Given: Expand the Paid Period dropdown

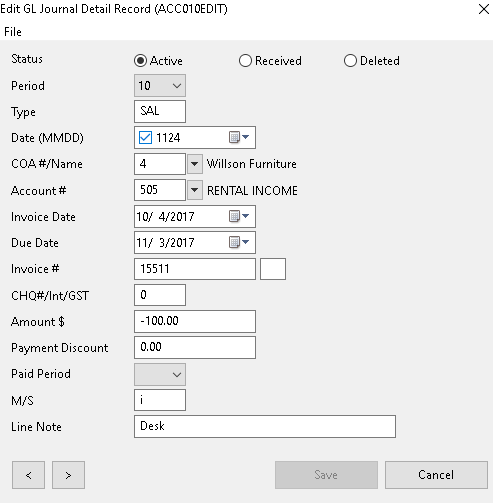Looking at the screenshot, I should click(x=160, y=374).
